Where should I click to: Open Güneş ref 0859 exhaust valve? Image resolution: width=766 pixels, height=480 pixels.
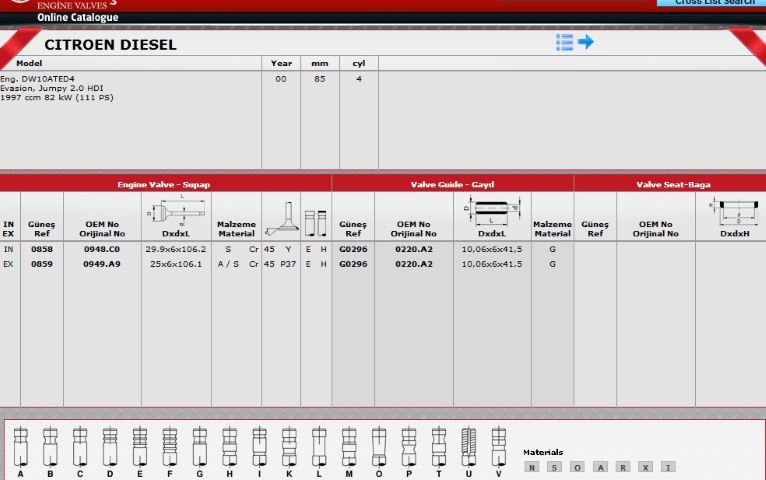click(42, 264)
